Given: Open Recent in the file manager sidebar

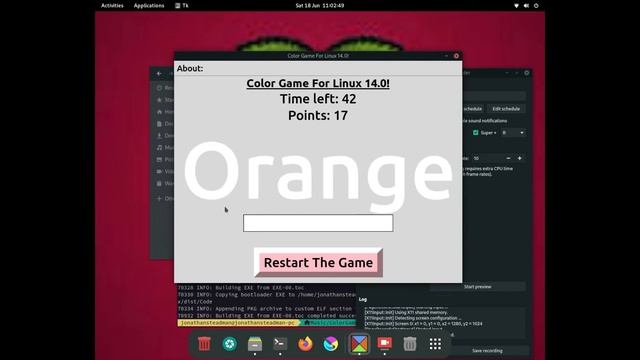Looking at the screenshot, I should (x=165, y=88).
